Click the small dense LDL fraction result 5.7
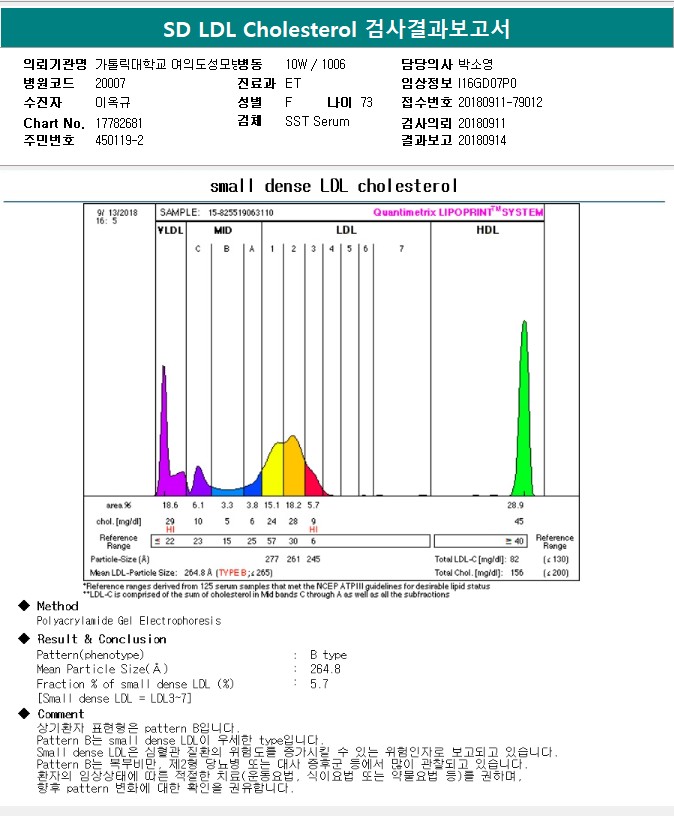Viewport: 674px width, 816px height. [319, 684]
